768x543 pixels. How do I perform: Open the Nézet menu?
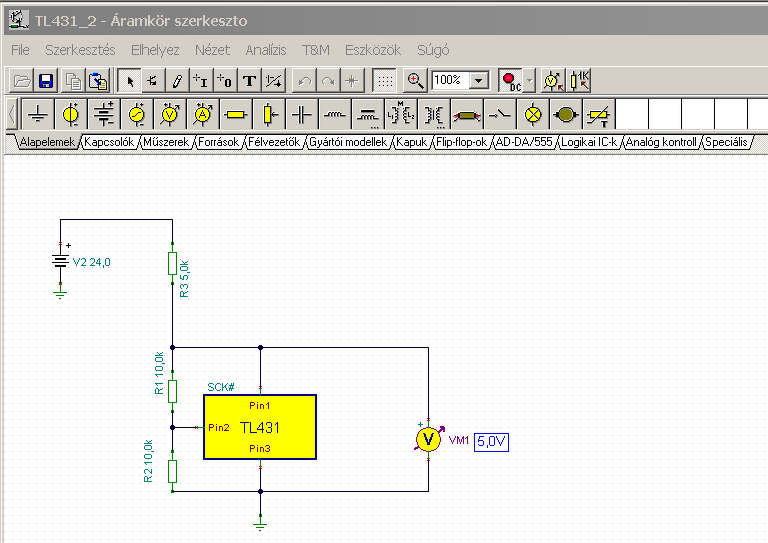pos(212,50)
